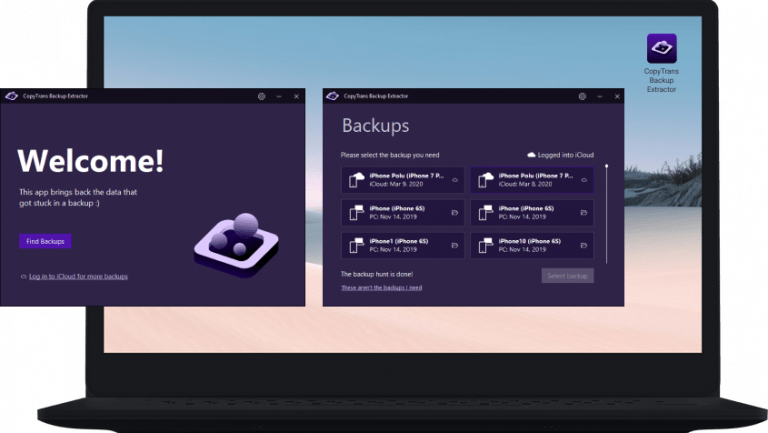The height and width of the screenshot is (433, 768).
Task: Open 'Log in to iCloud for more backups' link
Action: click(78, 277)
